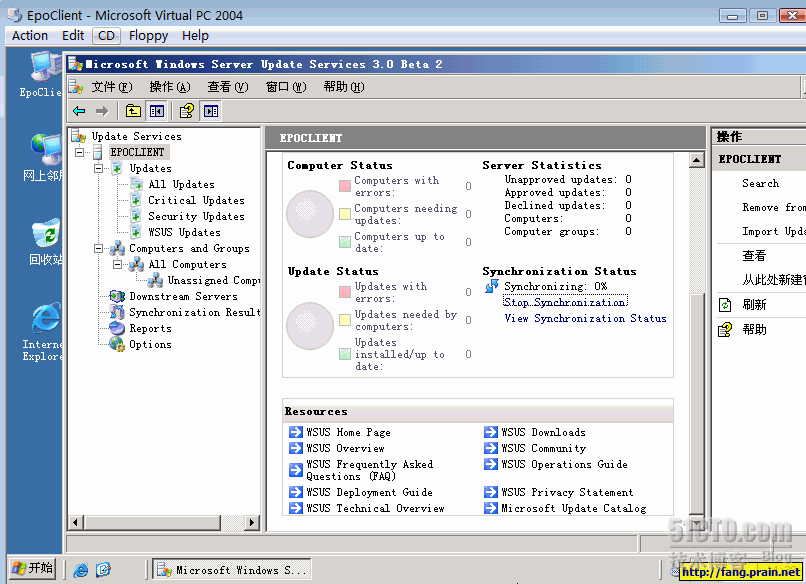The height and width of the screenshot is (584, 806).
Task: Select Security Updates in the tree
Action: coord(196,216)
